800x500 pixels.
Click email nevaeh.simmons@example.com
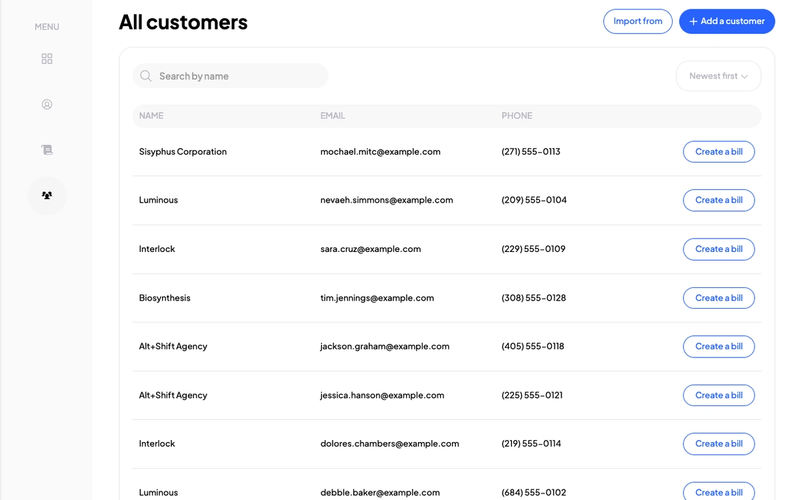387,200
